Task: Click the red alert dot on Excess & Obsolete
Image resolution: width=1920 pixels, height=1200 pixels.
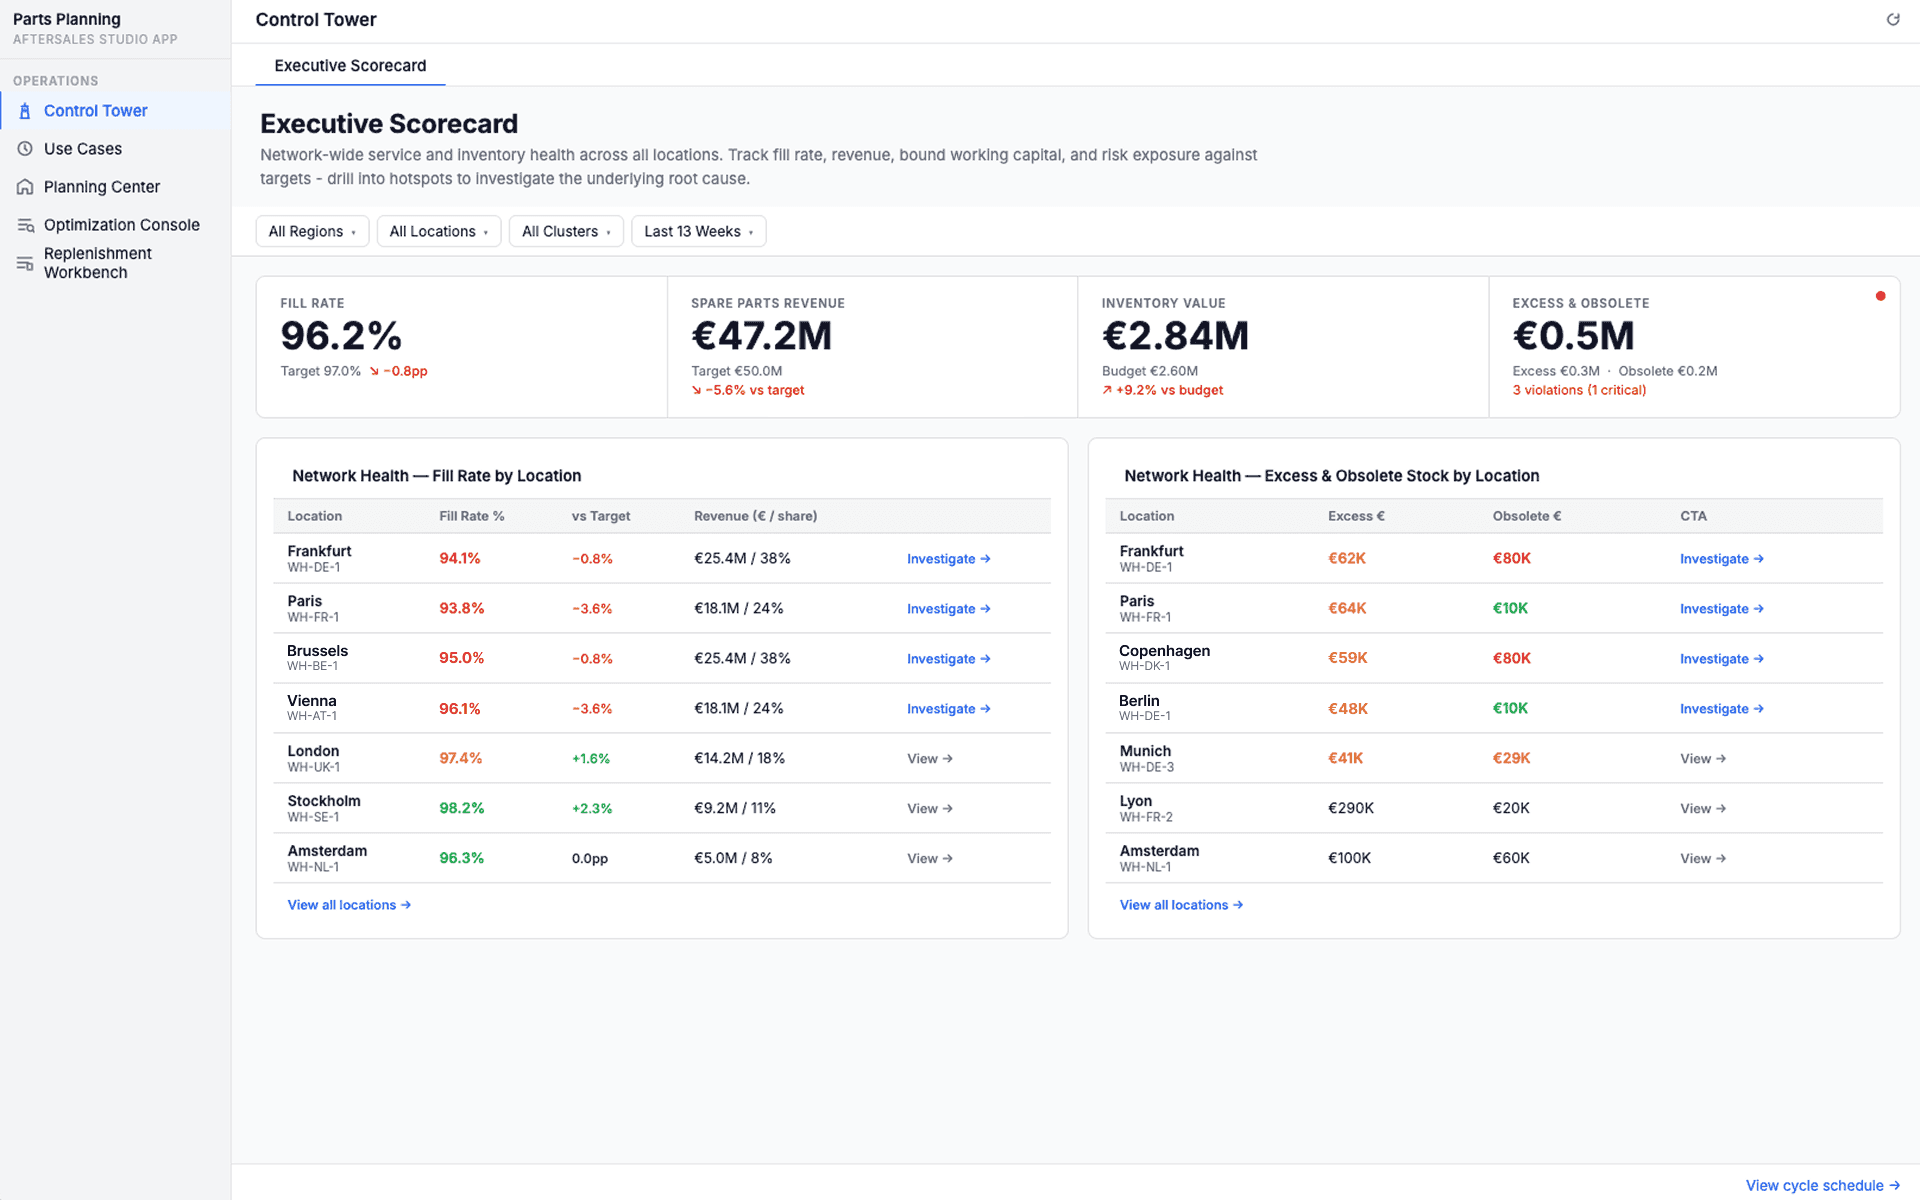Action: point(1880,296)
